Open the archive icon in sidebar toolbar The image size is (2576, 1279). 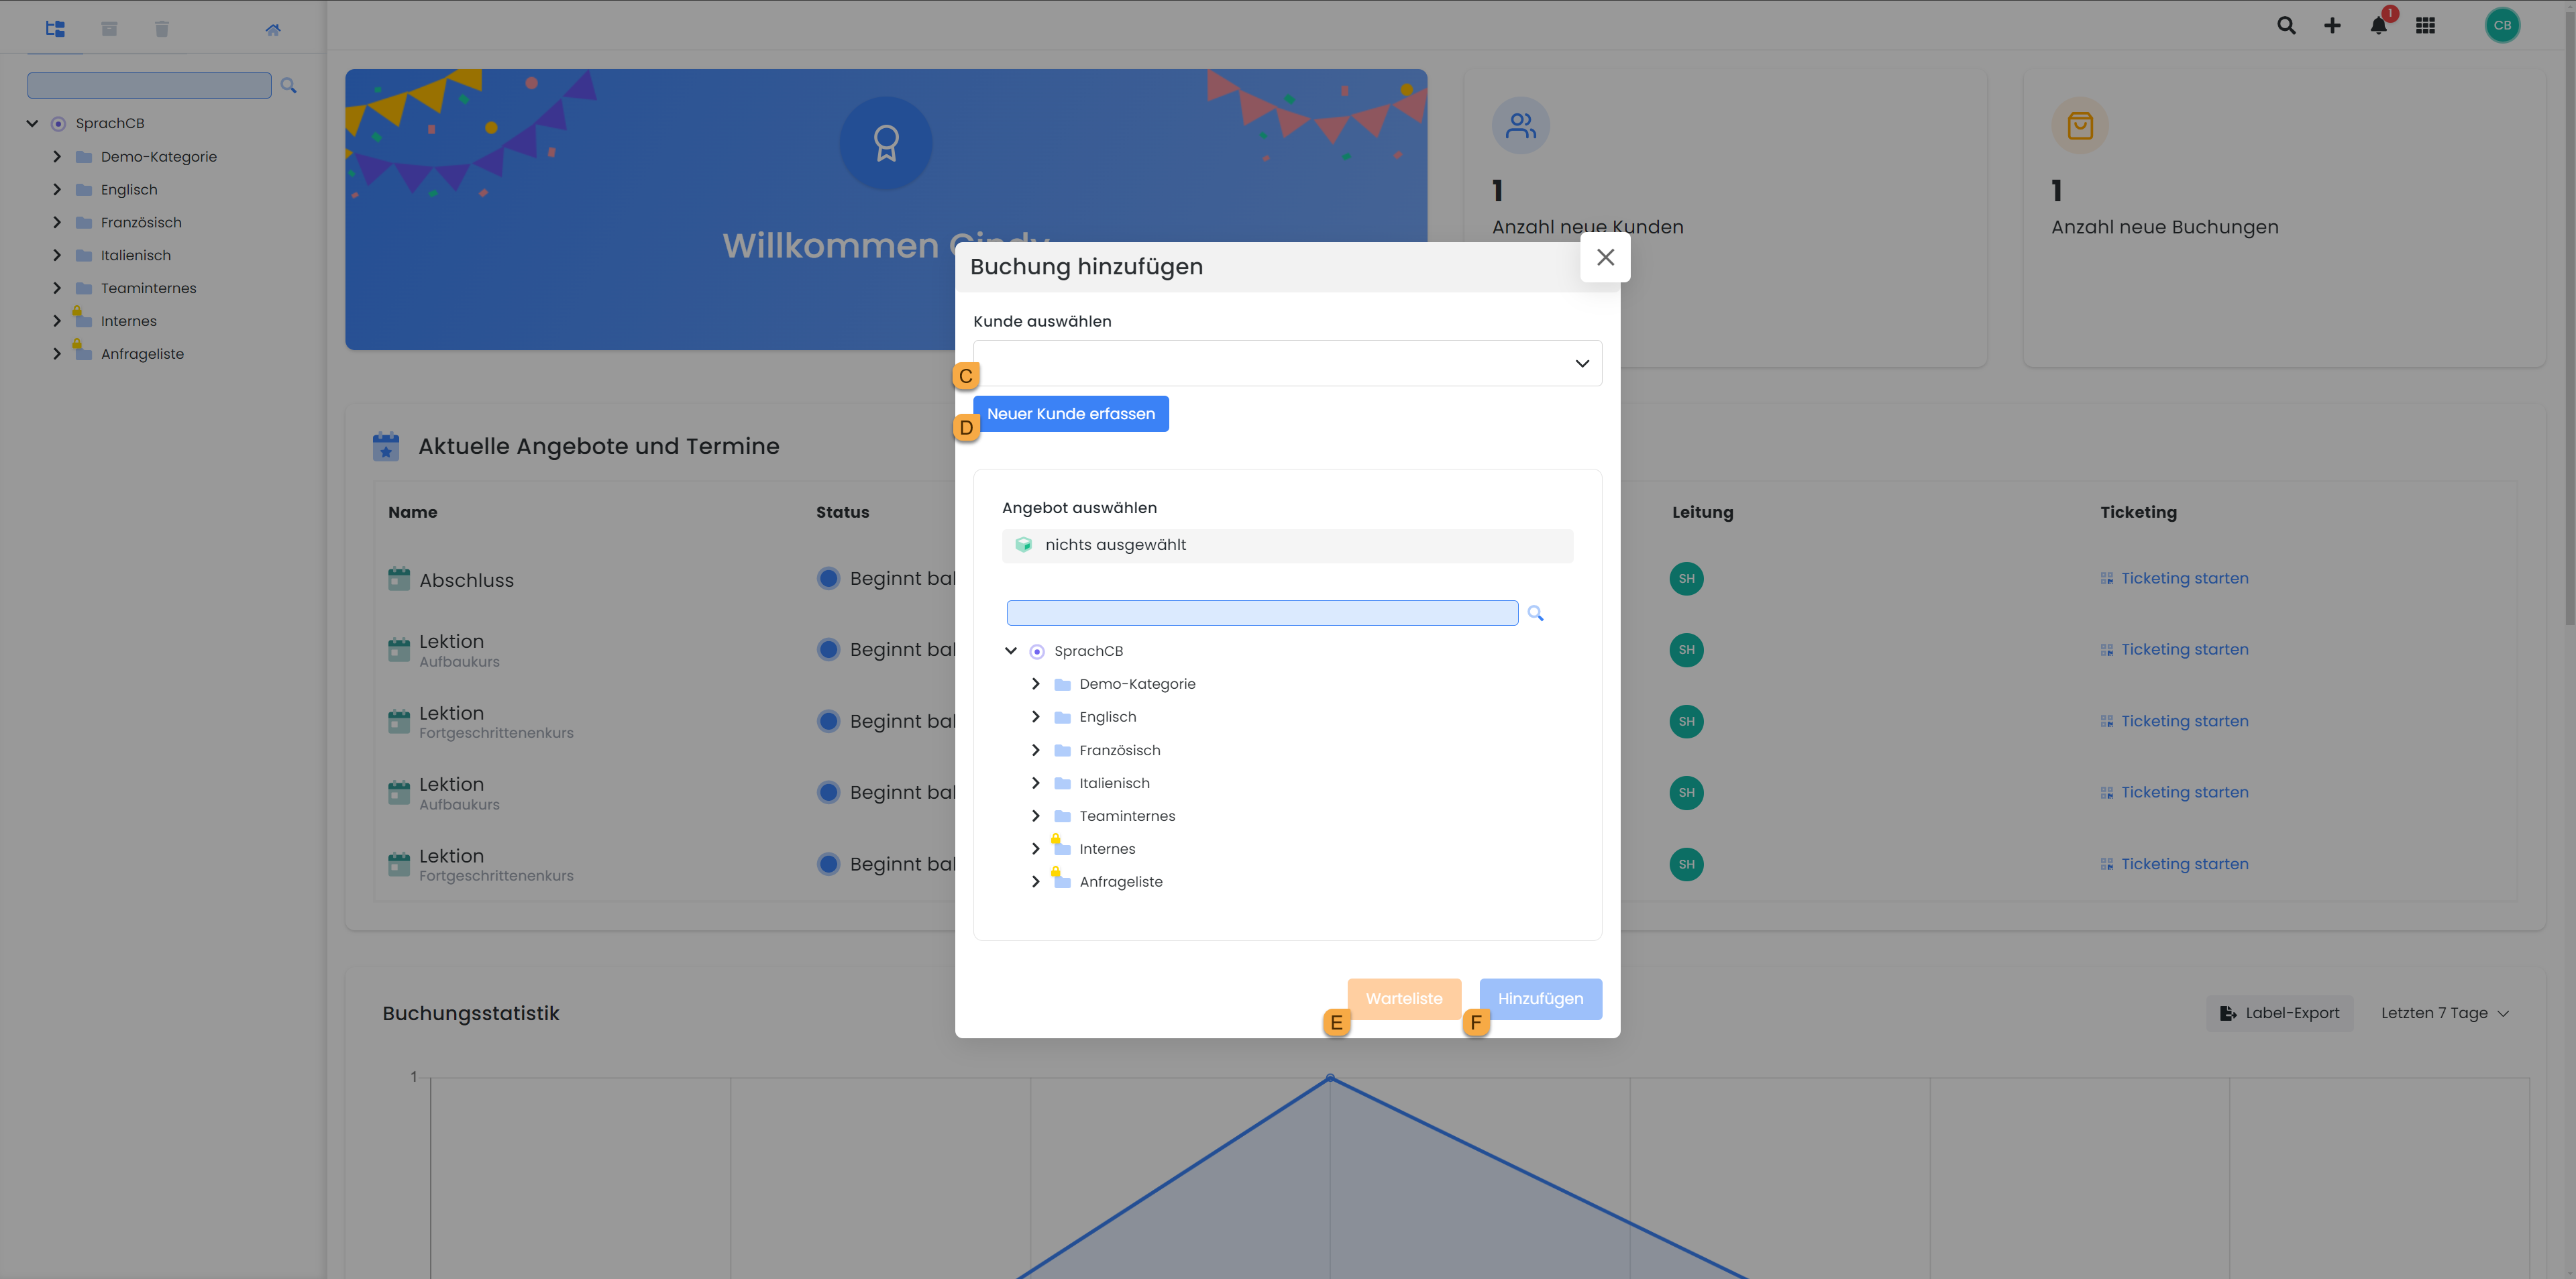(x=109, y=29)
